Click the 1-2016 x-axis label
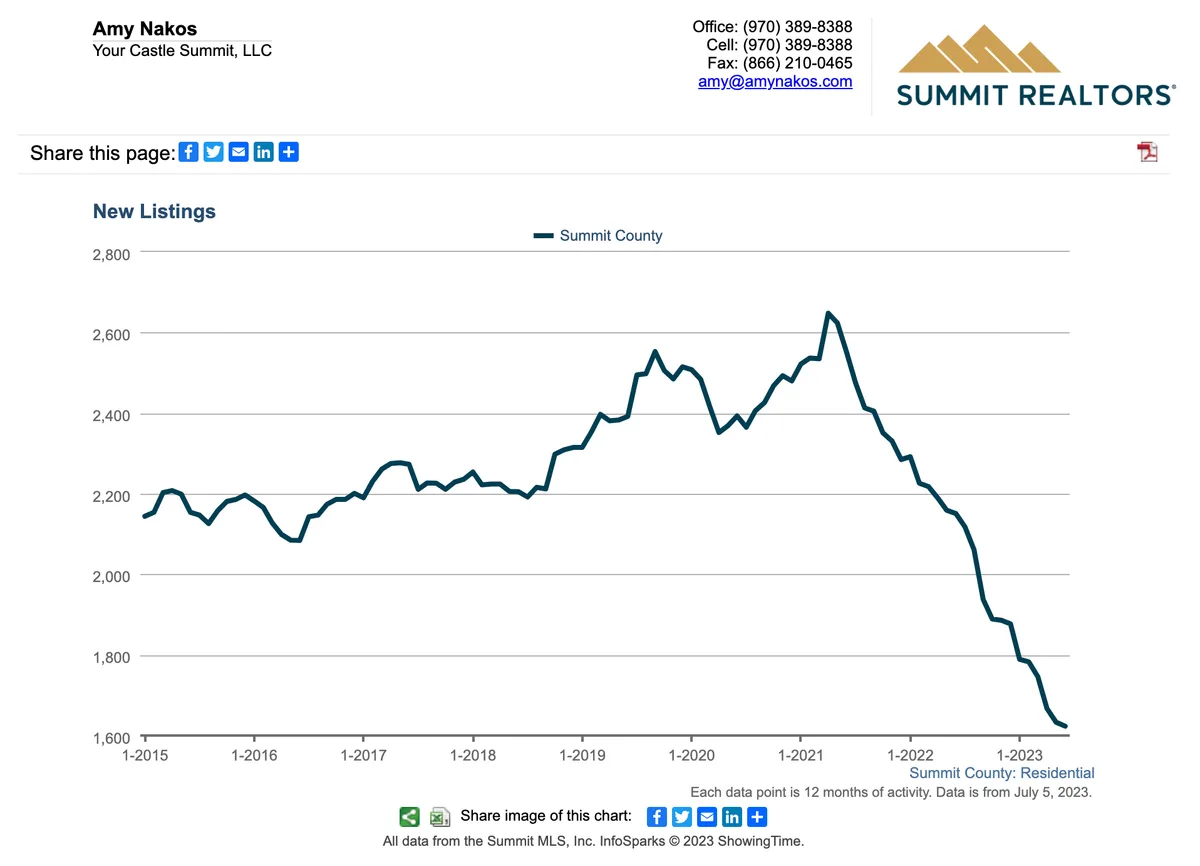 pos(254,755)
